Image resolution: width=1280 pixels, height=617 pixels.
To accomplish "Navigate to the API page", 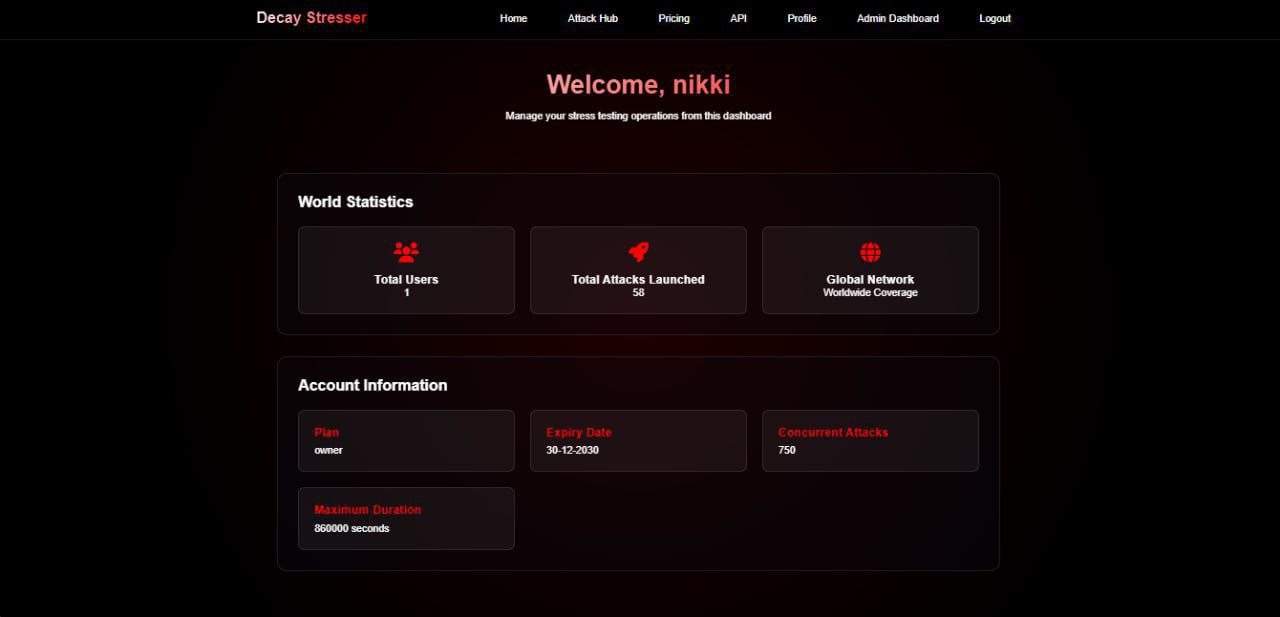I will (x=738, y=18).
